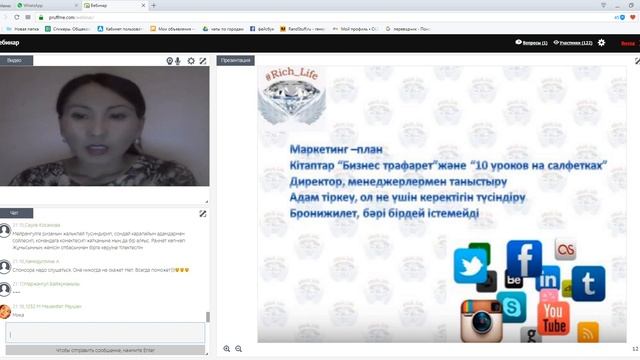Image resolution: width=640 pixels, height=360 pixels.
Task: Toggle the microphone in the video panel
Action: [x=178, y=61]
